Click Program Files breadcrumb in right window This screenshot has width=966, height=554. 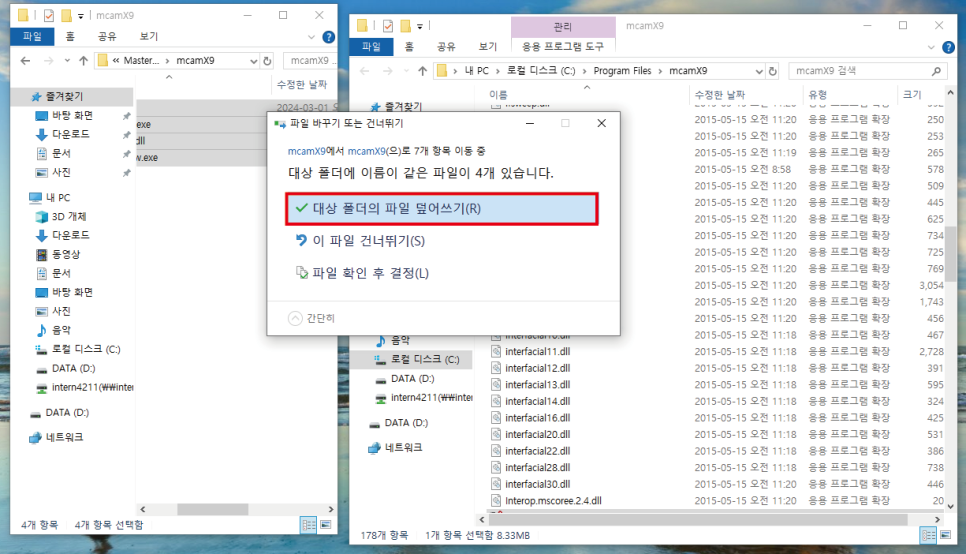pos(622,71)
